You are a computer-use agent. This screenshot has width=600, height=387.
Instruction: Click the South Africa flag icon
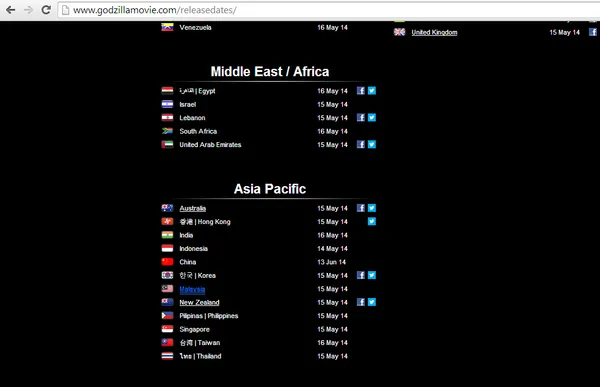pyautogui.click(x=167, y=131)
